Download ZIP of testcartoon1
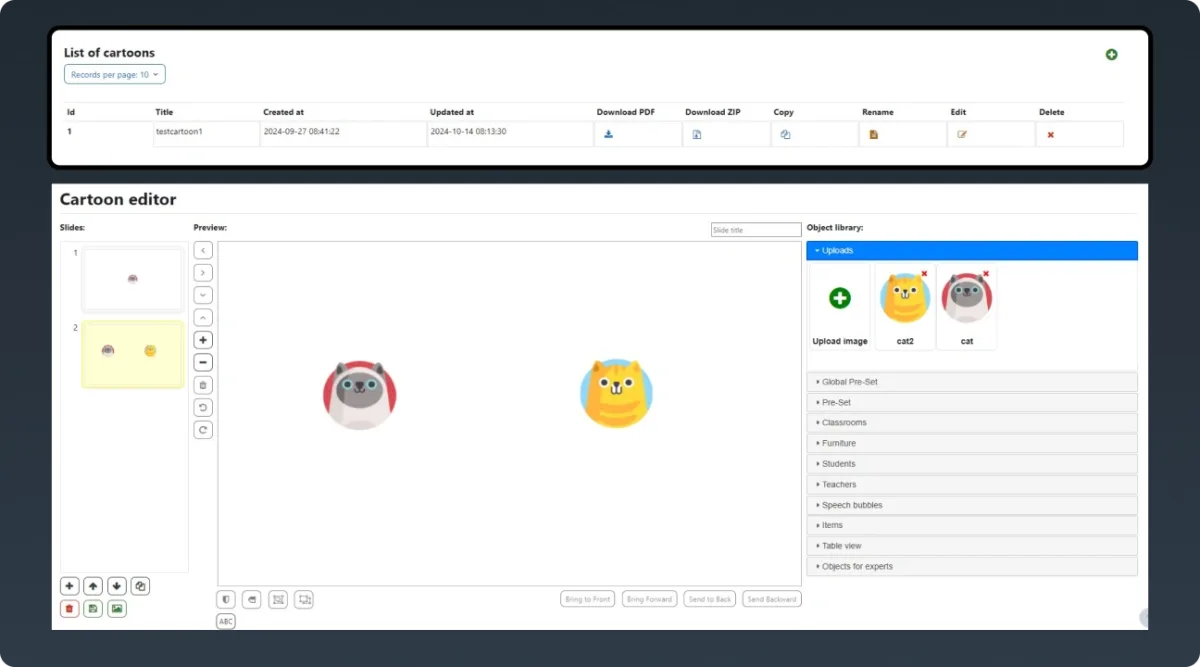This screenshot has width=1200, height=667. (697, 134)
